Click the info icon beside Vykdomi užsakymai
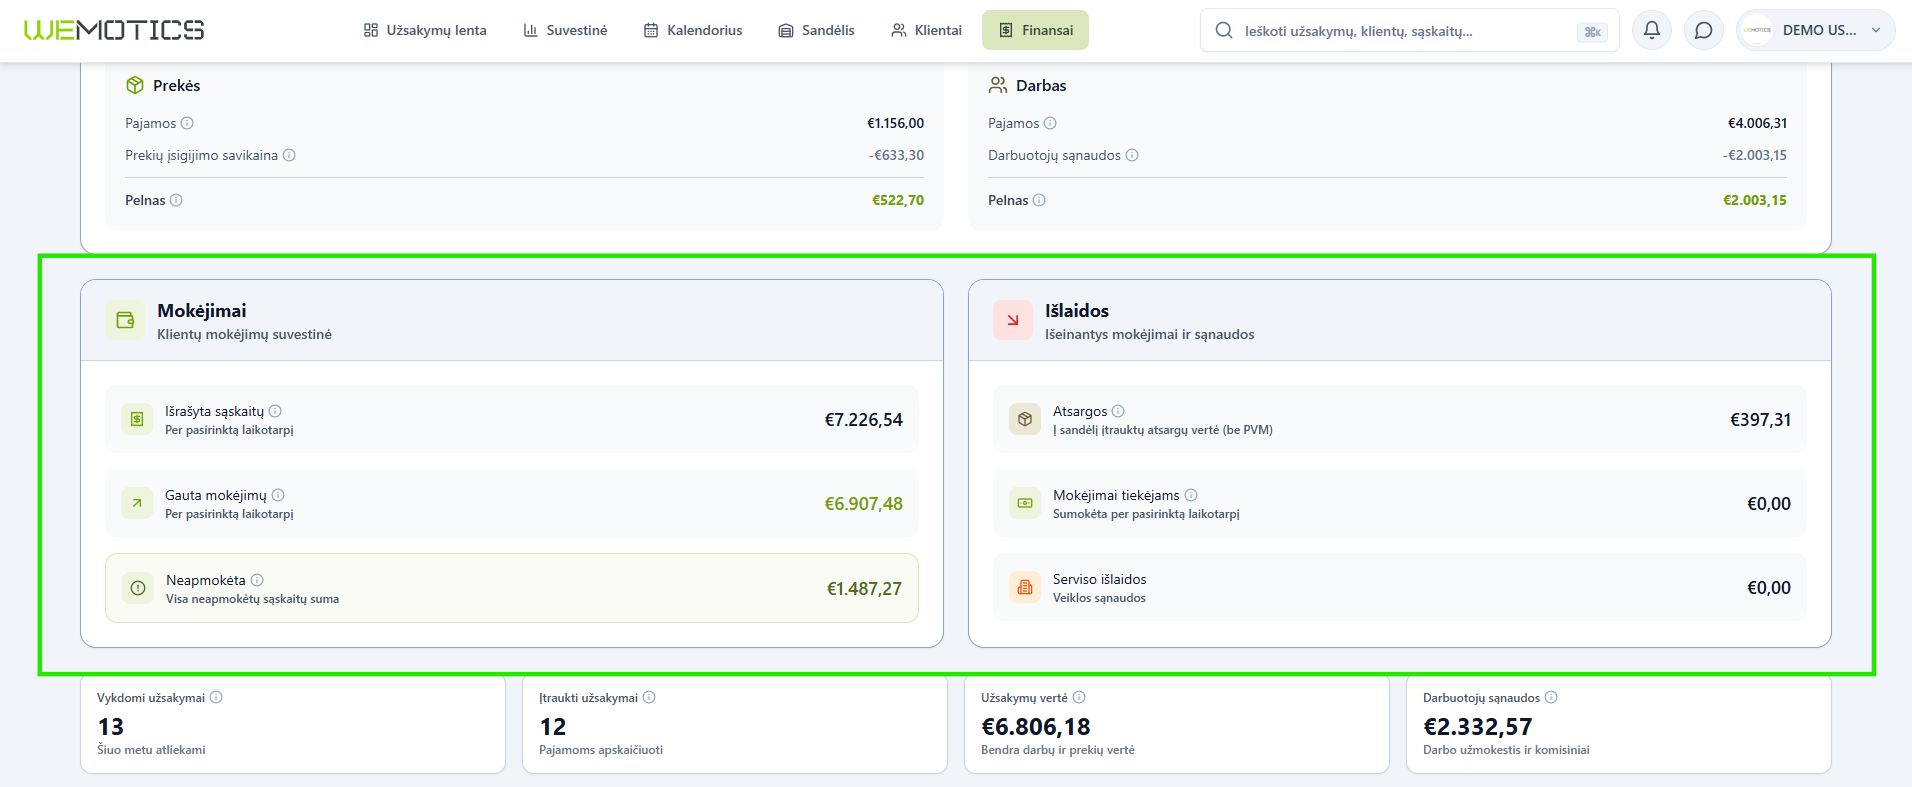The height and width of the screenshot is (787, 1912). point(216,698)
